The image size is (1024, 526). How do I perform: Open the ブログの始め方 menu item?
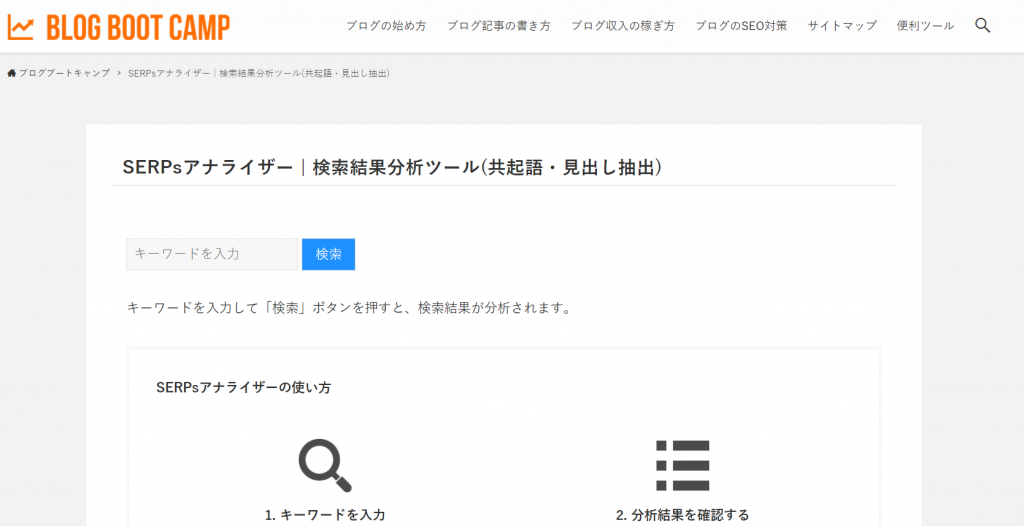tap(386, 26)
